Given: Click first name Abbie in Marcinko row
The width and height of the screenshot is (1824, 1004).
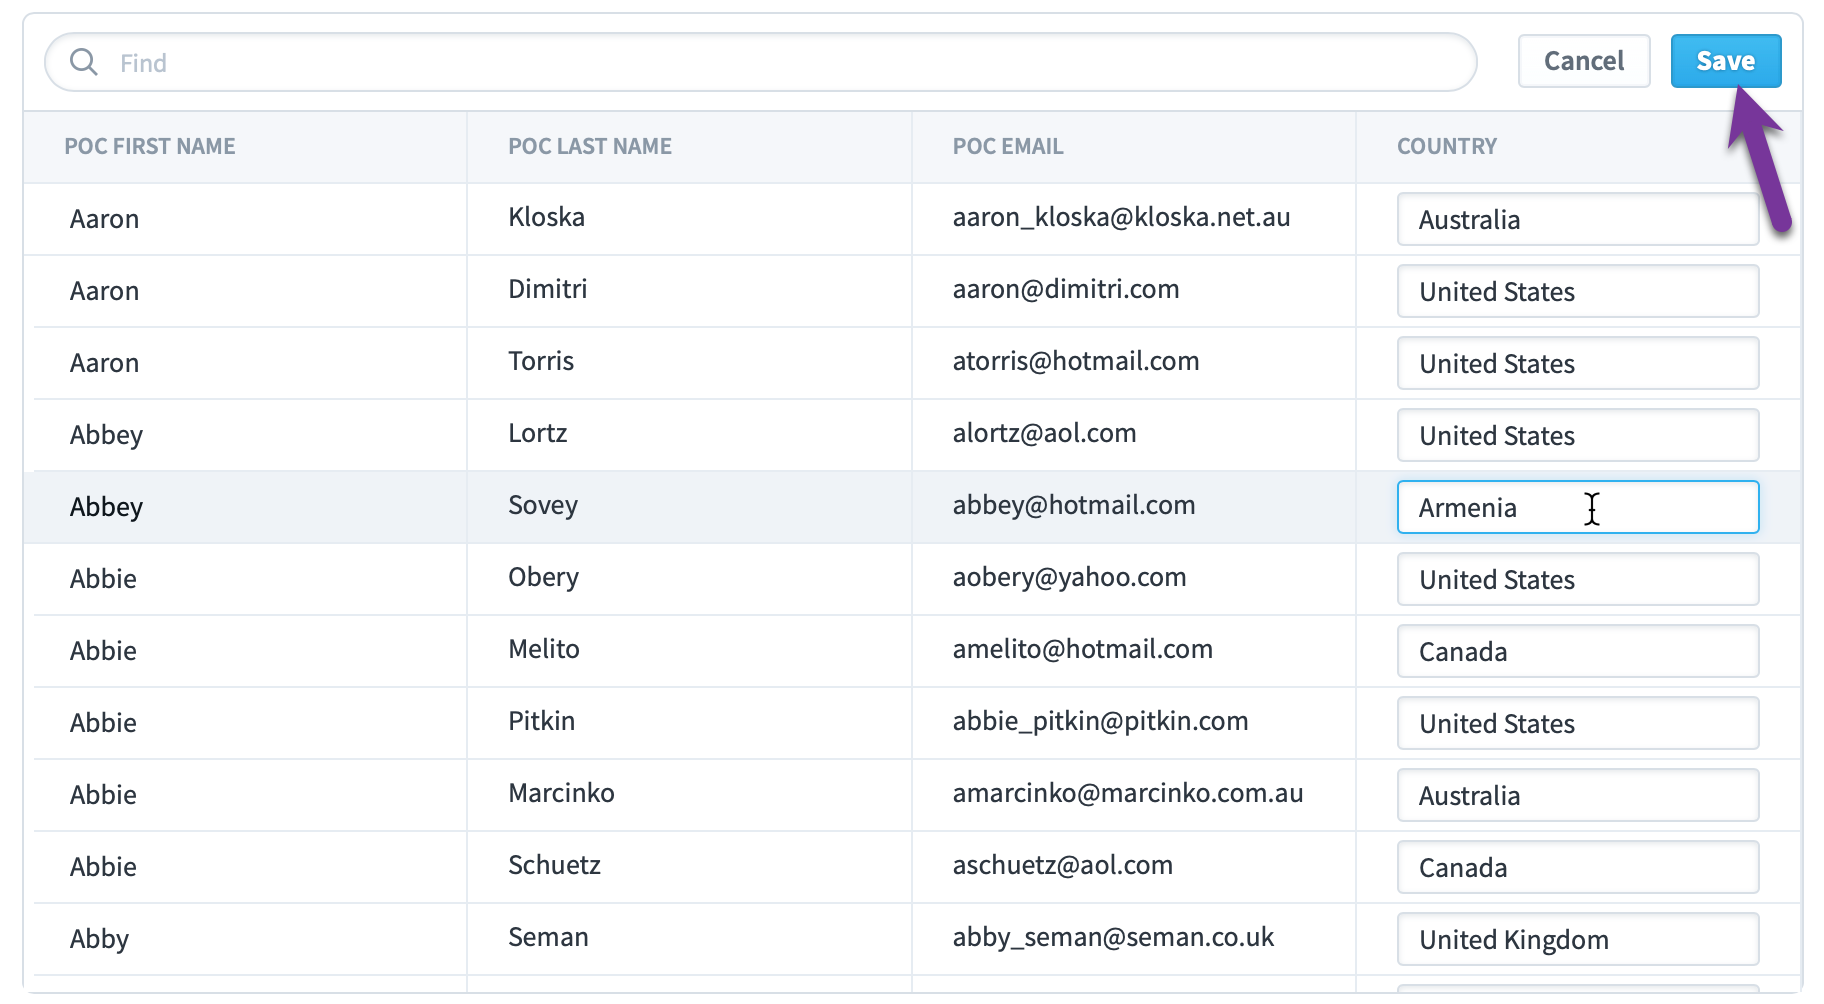Looking at the screenshot, I should tap(103, 795).
